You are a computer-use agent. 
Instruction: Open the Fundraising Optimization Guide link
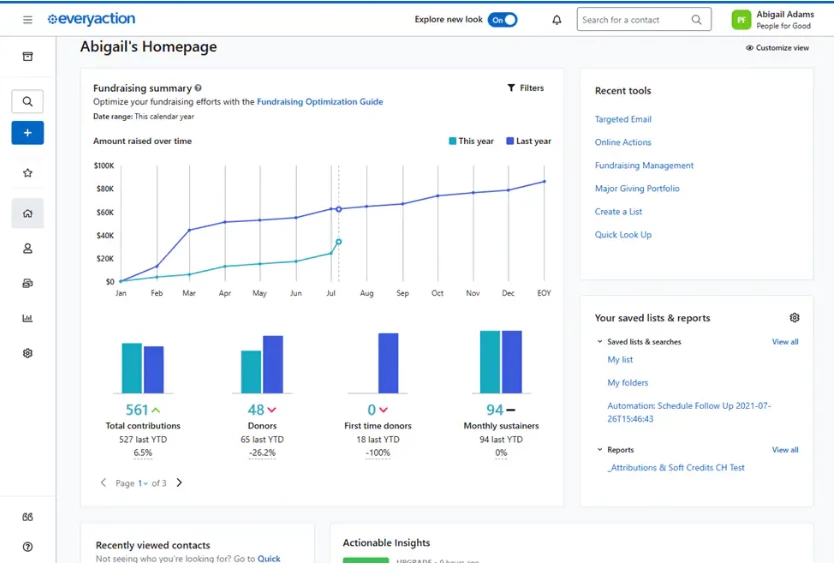[x=320, y=102]
